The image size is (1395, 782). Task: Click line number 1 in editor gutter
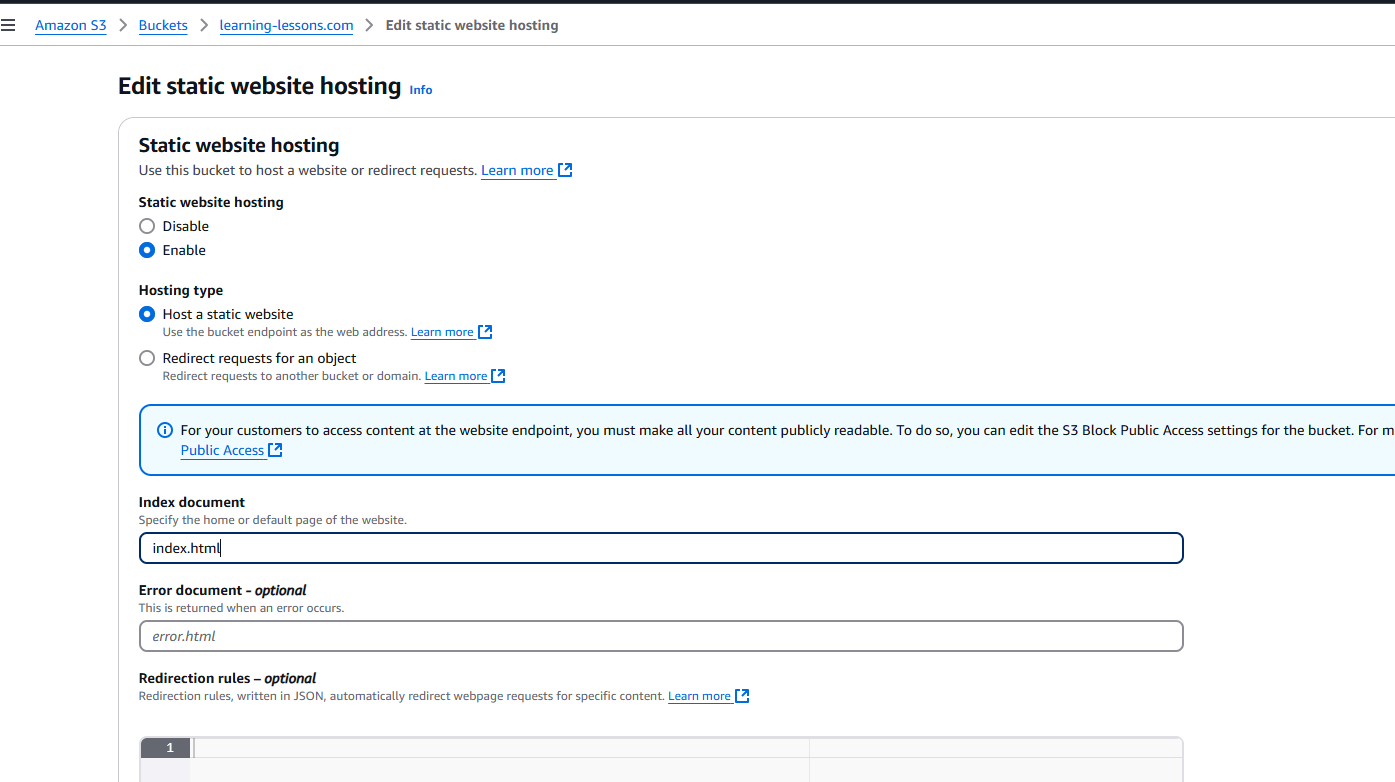(x=169, y=748)
